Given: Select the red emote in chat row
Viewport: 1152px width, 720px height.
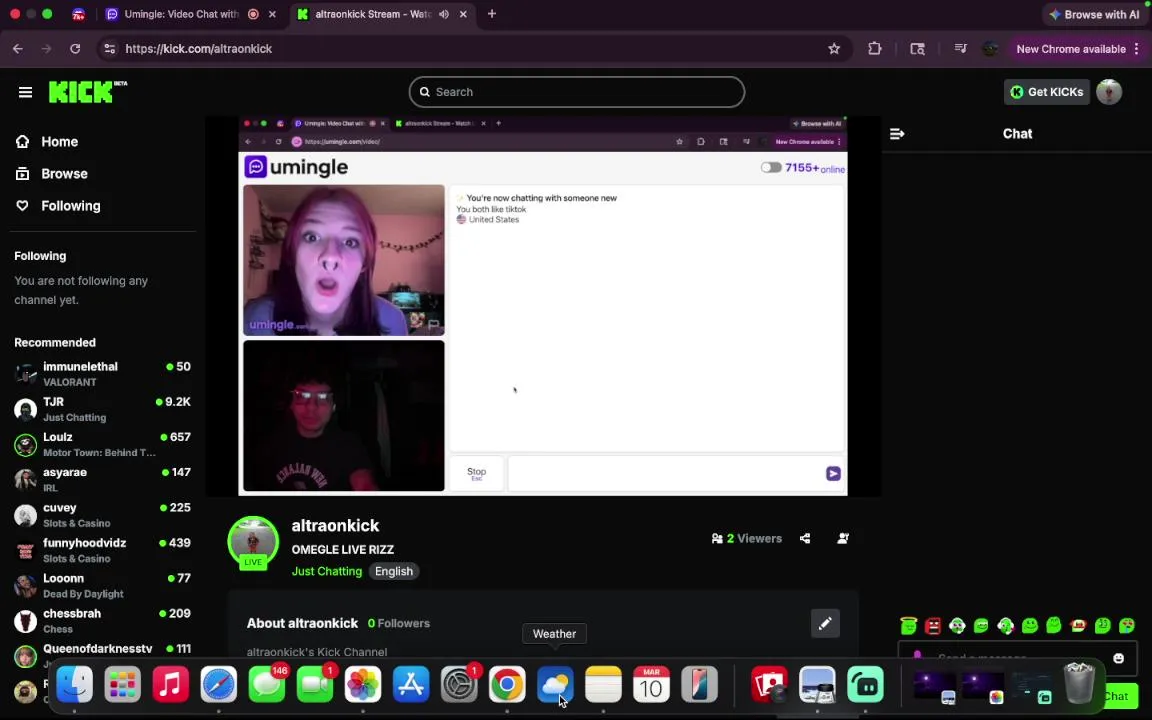Looking at the screenshot, I should (933, 625).
